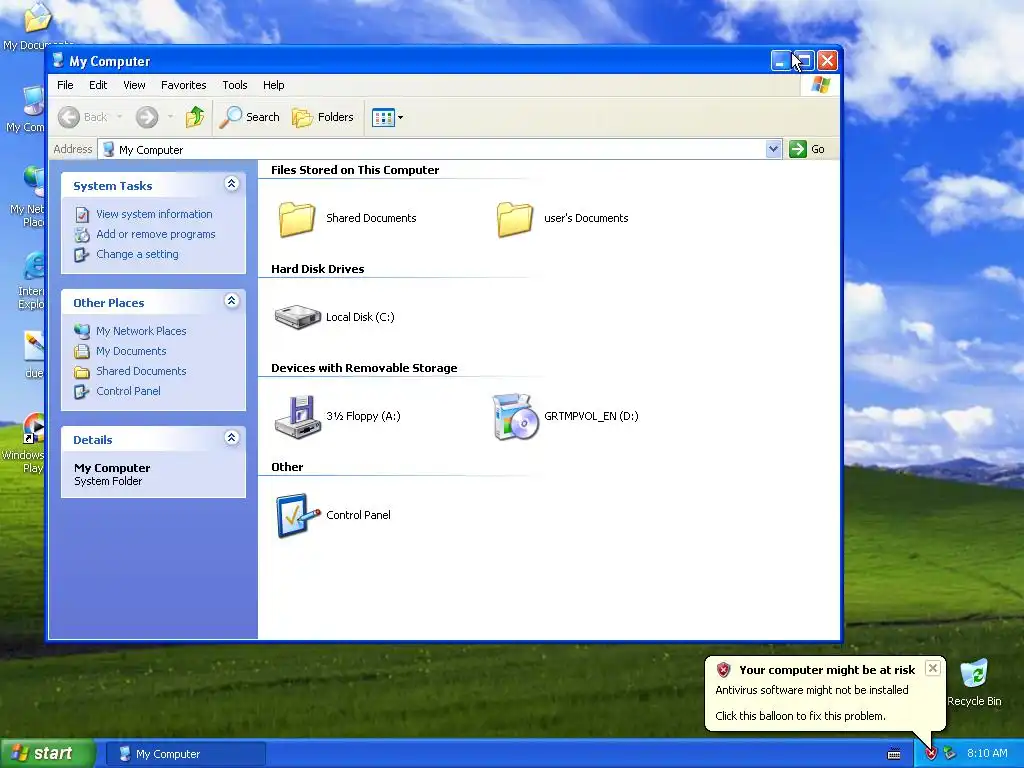The height and width of the screenshot is (768, 1024).
Task: Go to Shared Documents in Other Places
Action: [141, 371]
